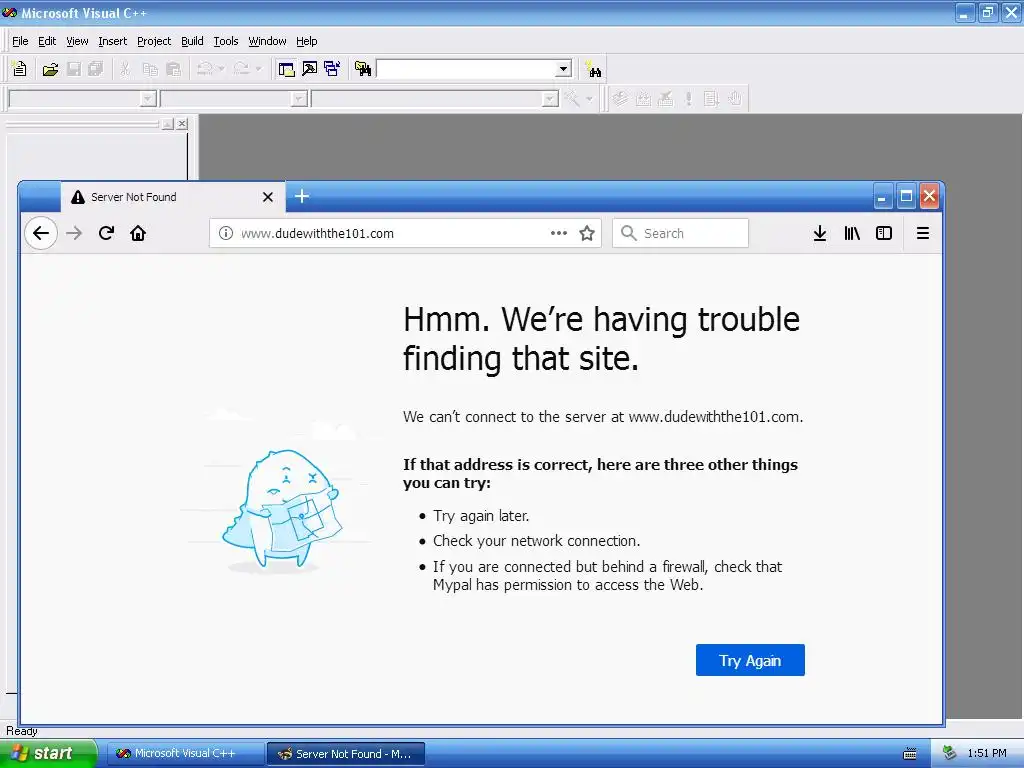Click the Copy icon in toolbar
This screenshot has height=768, width=1024.
click(150, 69)
